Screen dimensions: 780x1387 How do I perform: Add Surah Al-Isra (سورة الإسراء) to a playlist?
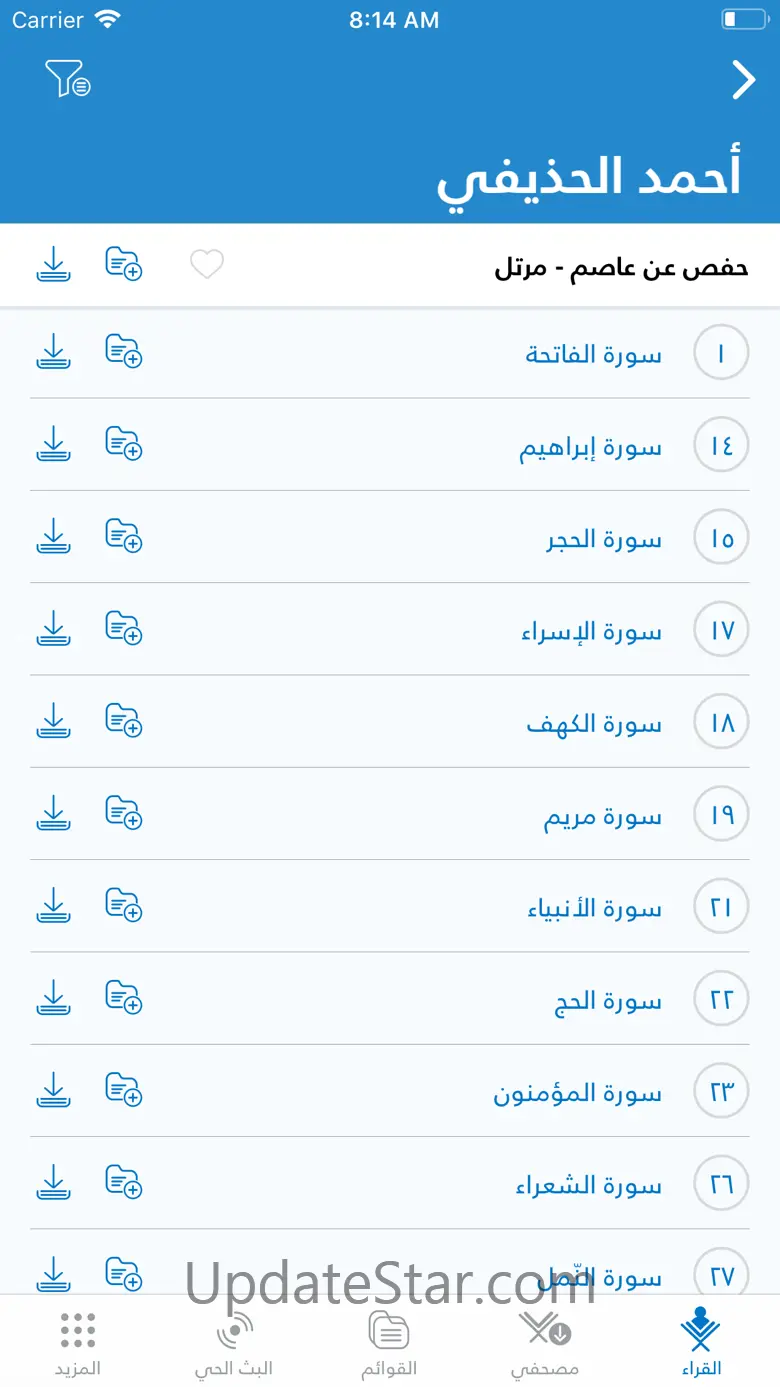tap(124, 629)
